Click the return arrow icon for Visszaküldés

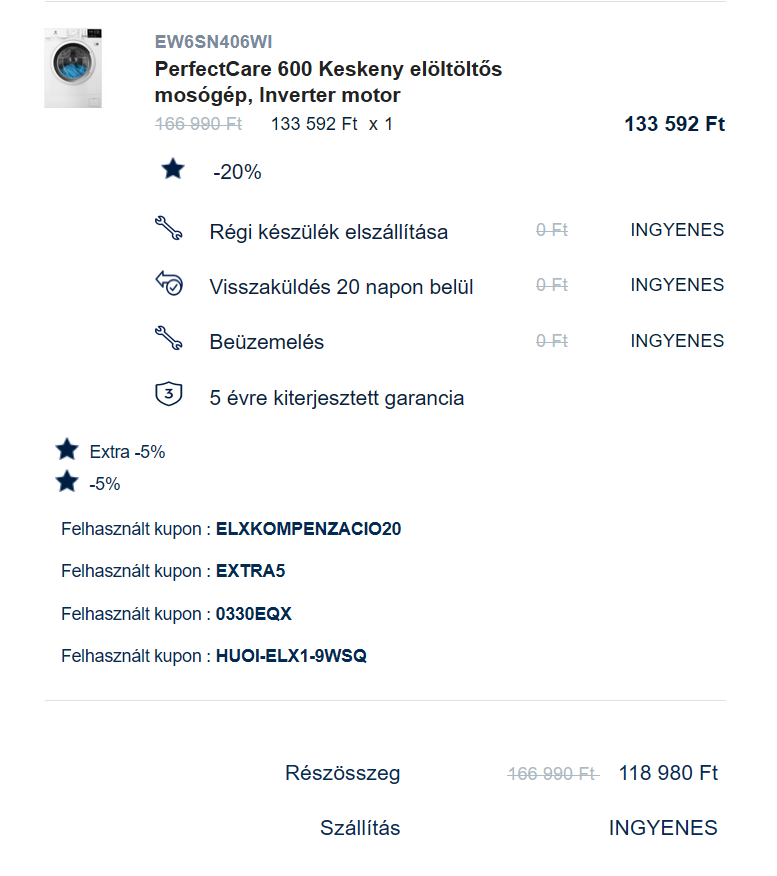click(x=169, y=283)
